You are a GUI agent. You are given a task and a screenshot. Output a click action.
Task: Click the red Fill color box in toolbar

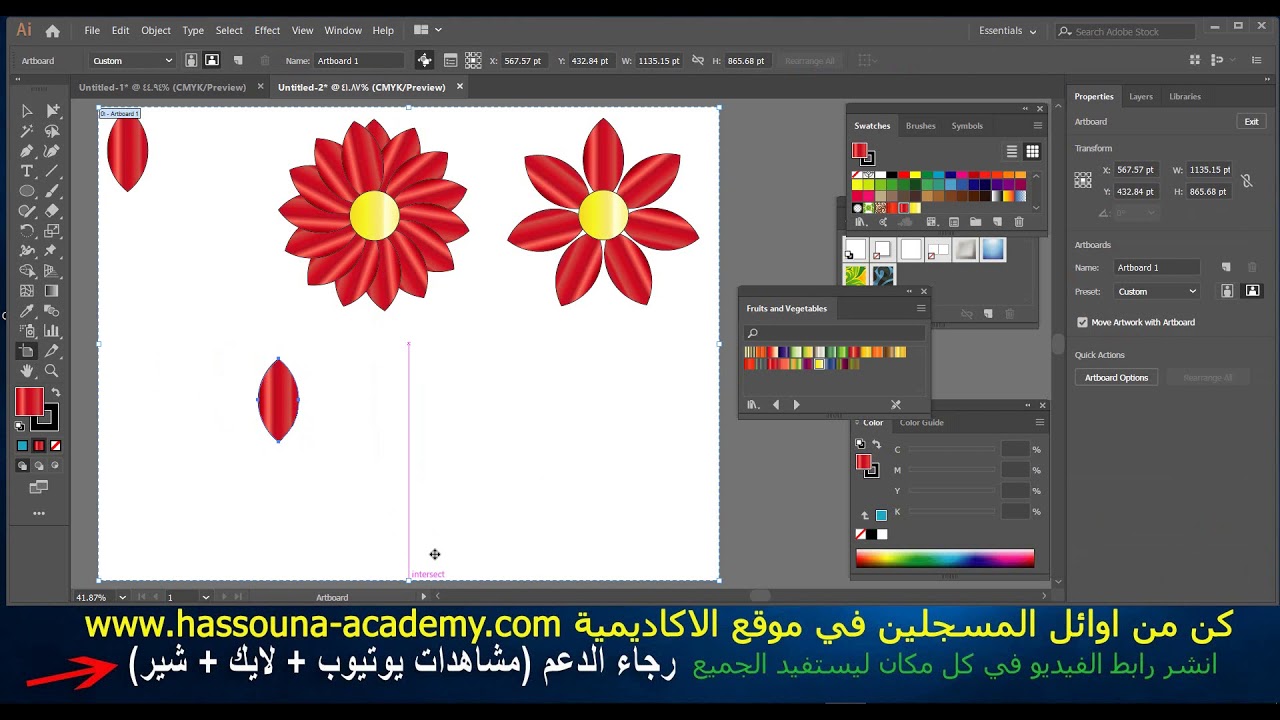coord(29,402)
